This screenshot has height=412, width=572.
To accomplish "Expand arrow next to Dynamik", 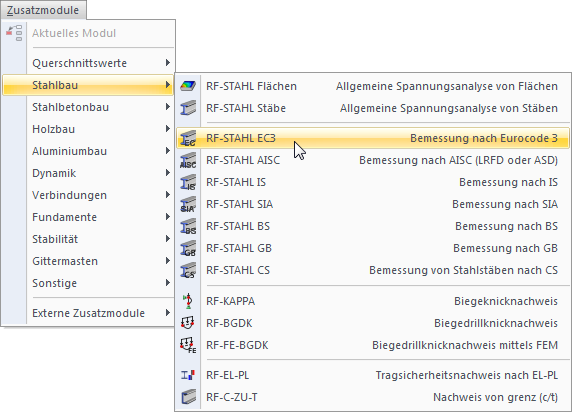I will (167, 173).
